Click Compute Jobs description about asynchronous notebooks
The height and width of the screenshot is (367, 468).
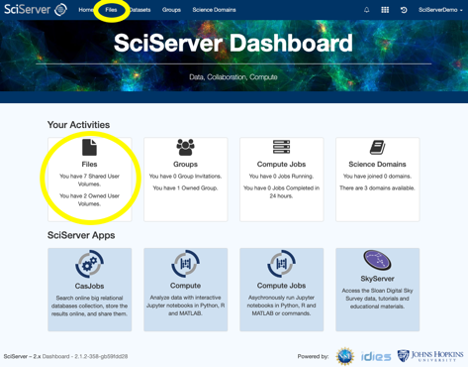point(281,305)
